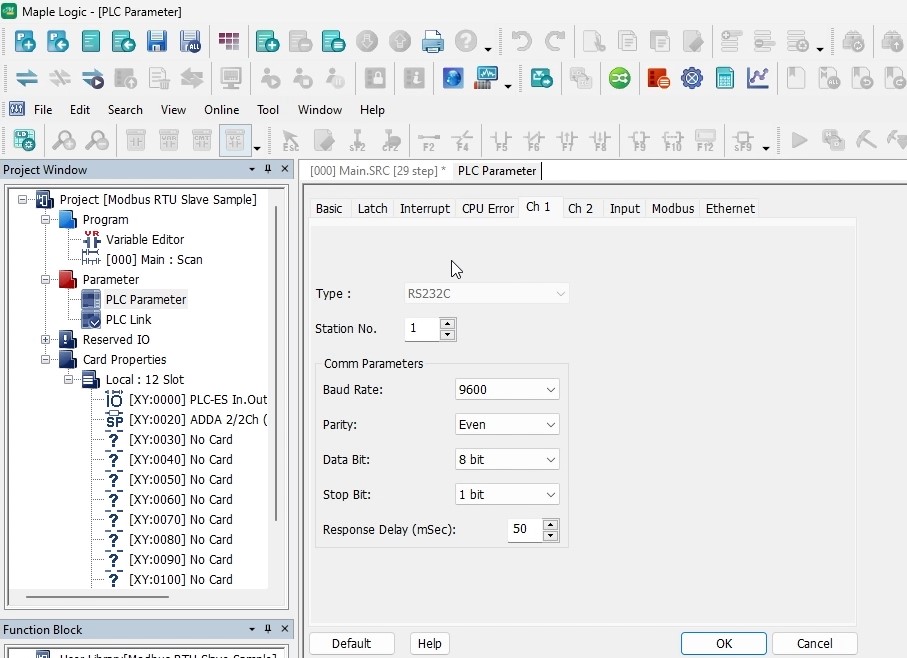Click the question mark help toolbar icon
Viewport: 907px width, 658px height.
[466, 42]
